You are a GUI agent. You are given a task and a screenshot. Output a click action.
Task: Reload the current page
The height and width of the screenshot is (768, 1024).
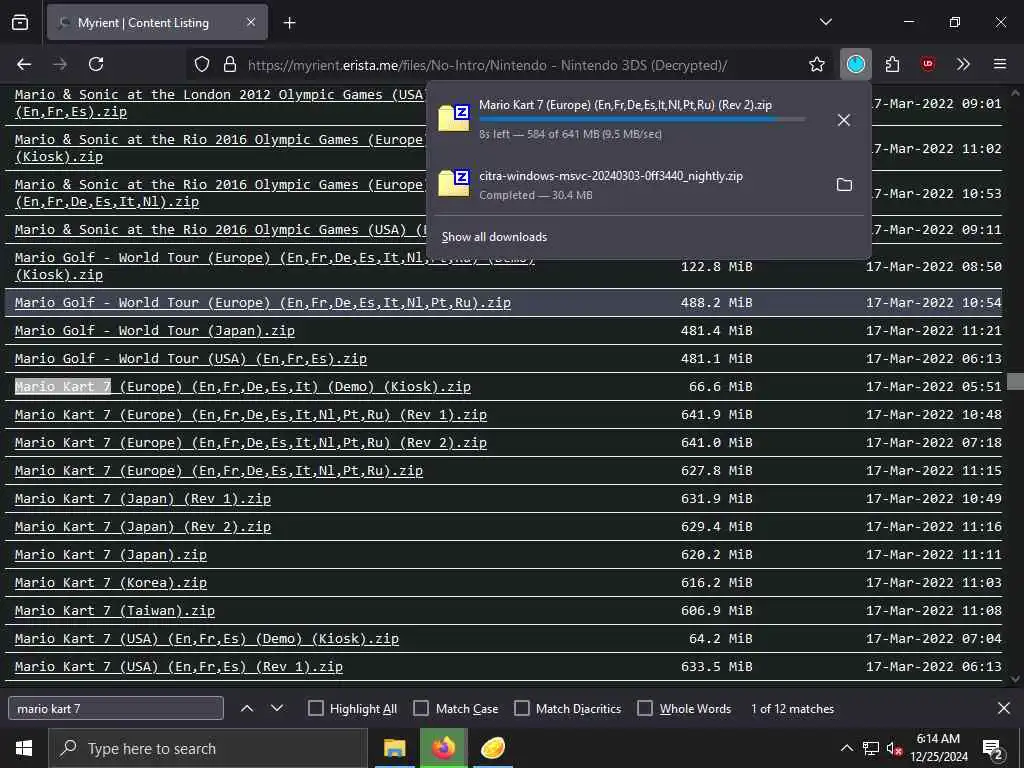[96, 64]
